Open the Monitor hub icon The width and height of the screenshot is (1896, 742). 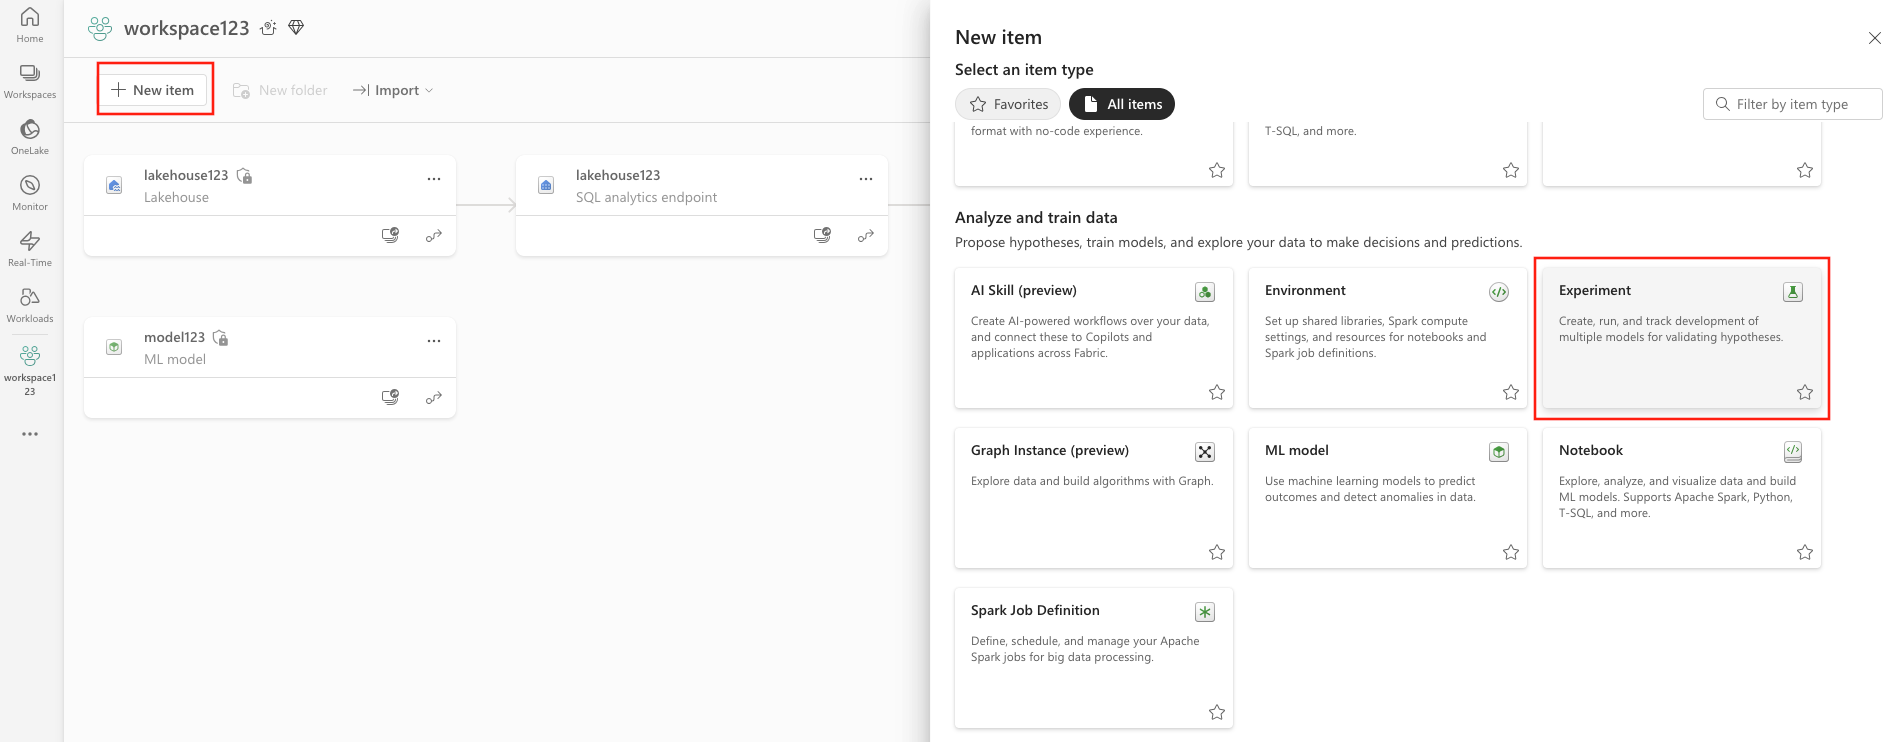[30, 192]
